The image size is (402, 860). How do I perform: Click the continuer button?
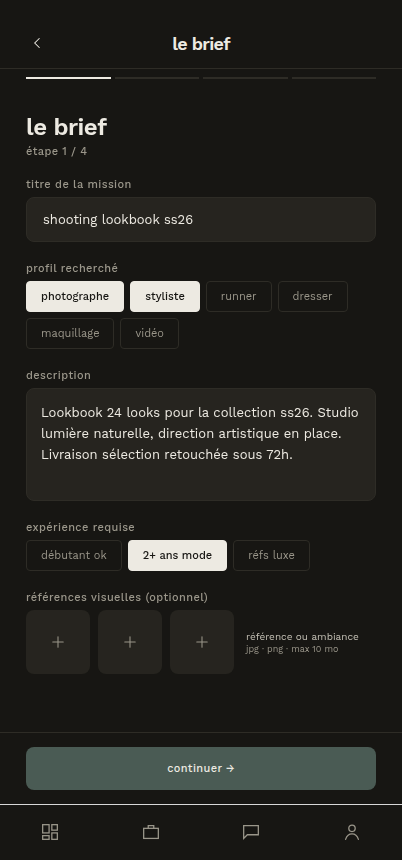201,768
